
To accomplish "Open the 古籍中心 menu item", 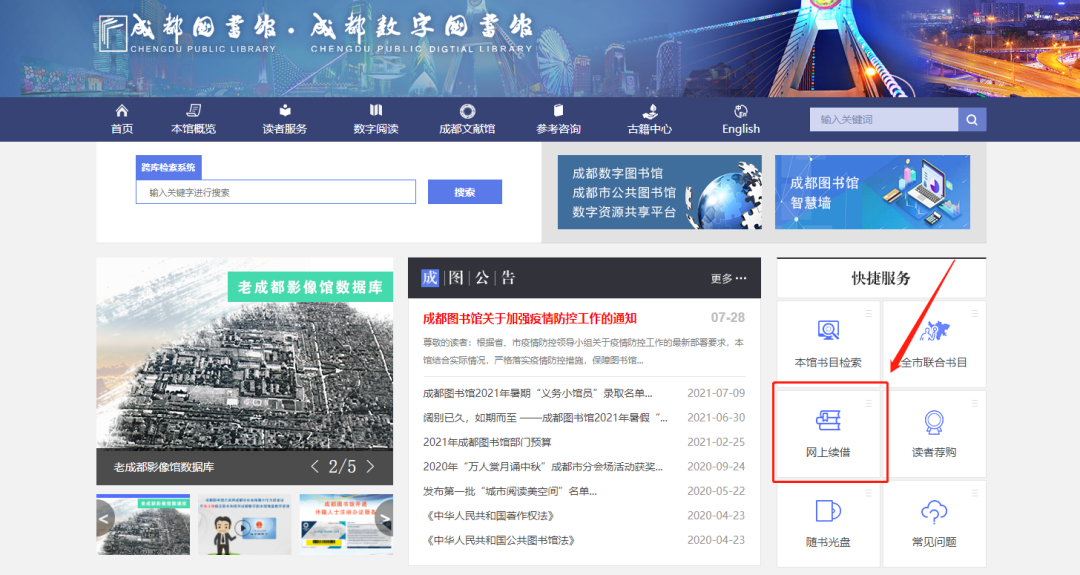I will [650, 129].
